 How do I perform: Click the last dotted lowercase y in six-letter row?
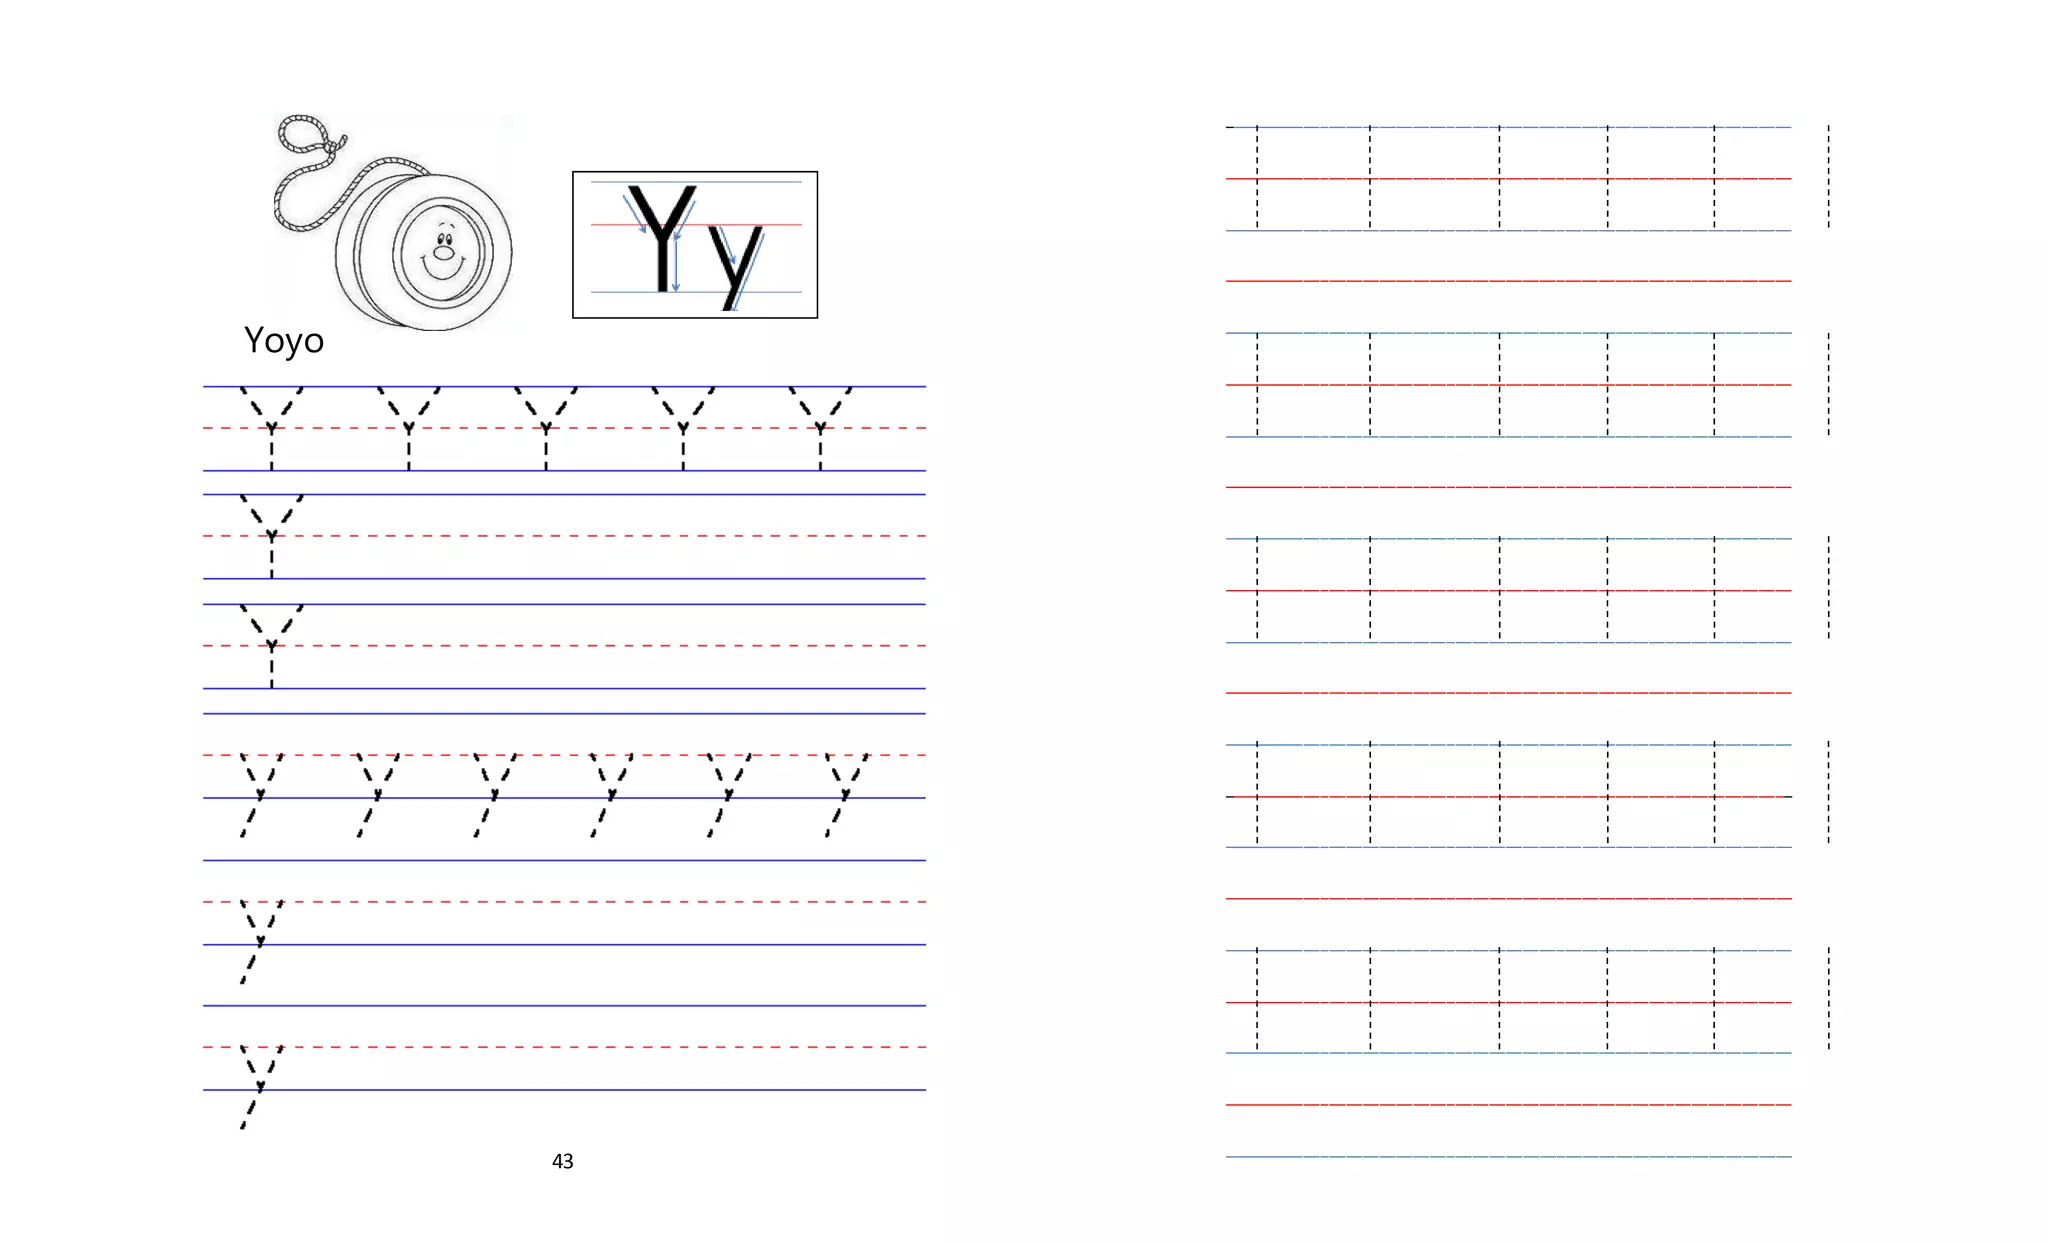[845, 795]
